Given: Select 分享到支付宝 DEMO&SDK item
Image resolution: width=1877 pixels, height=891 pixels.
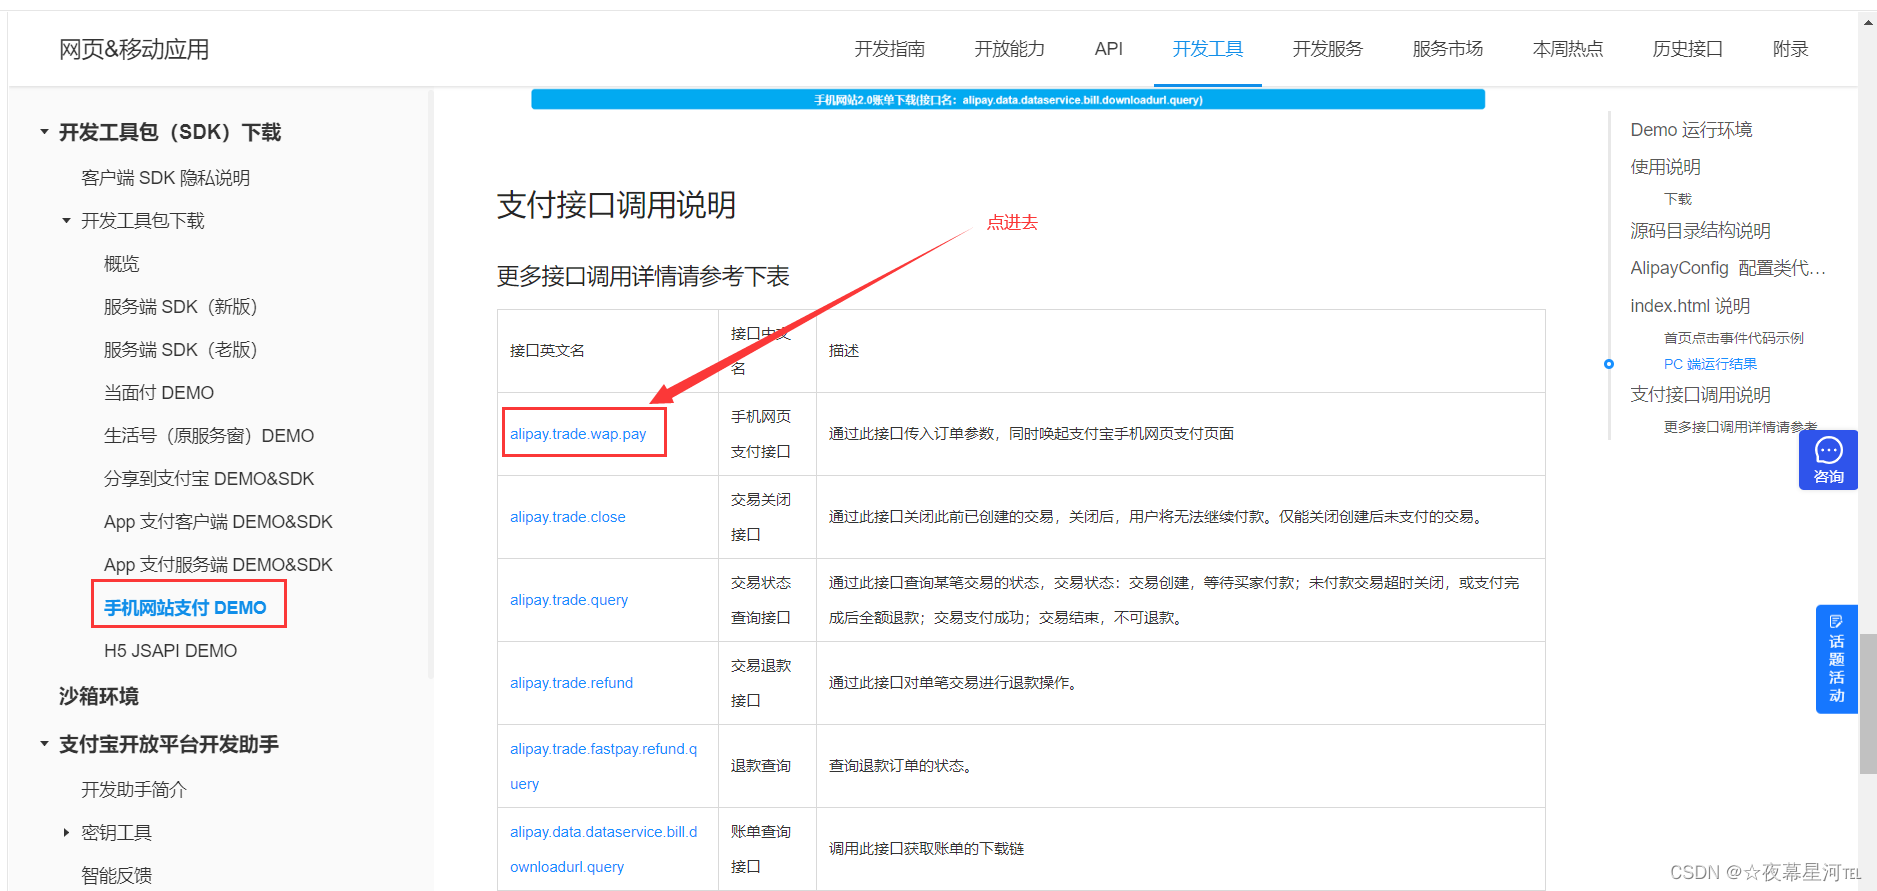Looking at the screenshot, I should 209,479.
